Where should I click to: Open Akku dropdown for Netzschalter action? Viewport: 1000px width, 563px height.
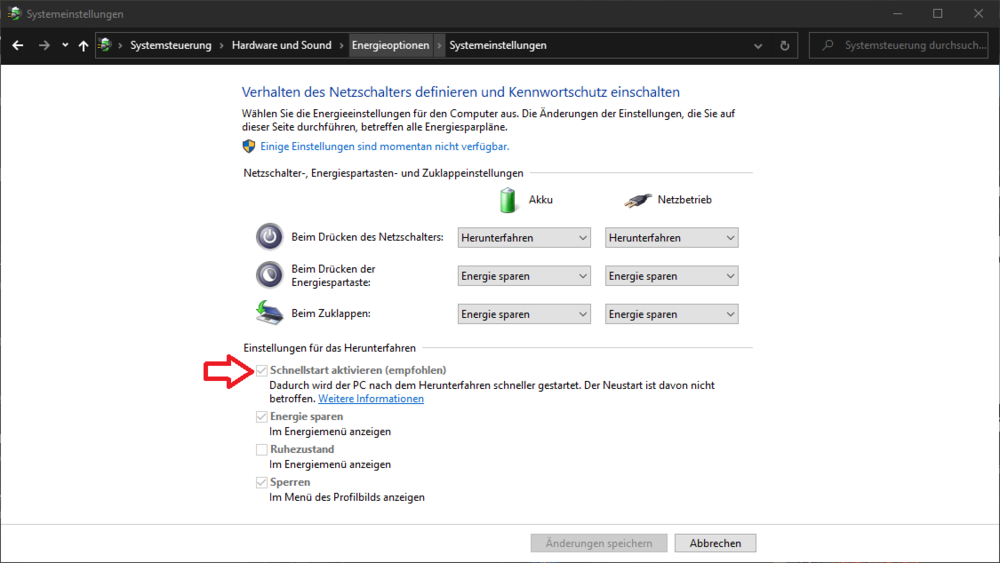pos(524,238)
